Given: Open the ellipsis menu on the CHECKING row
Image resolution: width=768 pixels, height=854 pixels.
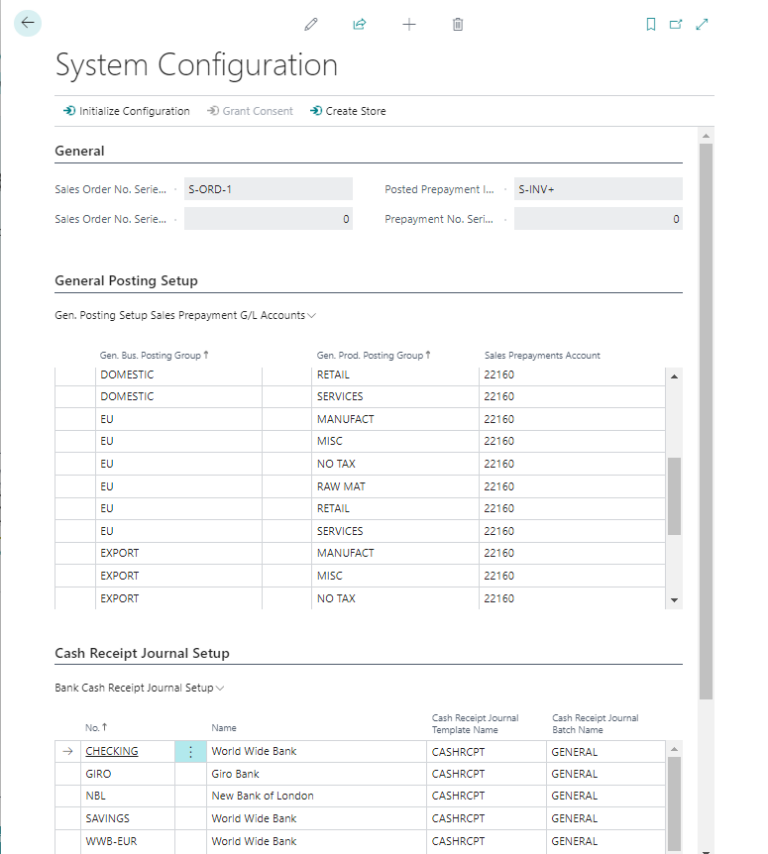Looking at the screenshot, I should (x=191, y=751).
